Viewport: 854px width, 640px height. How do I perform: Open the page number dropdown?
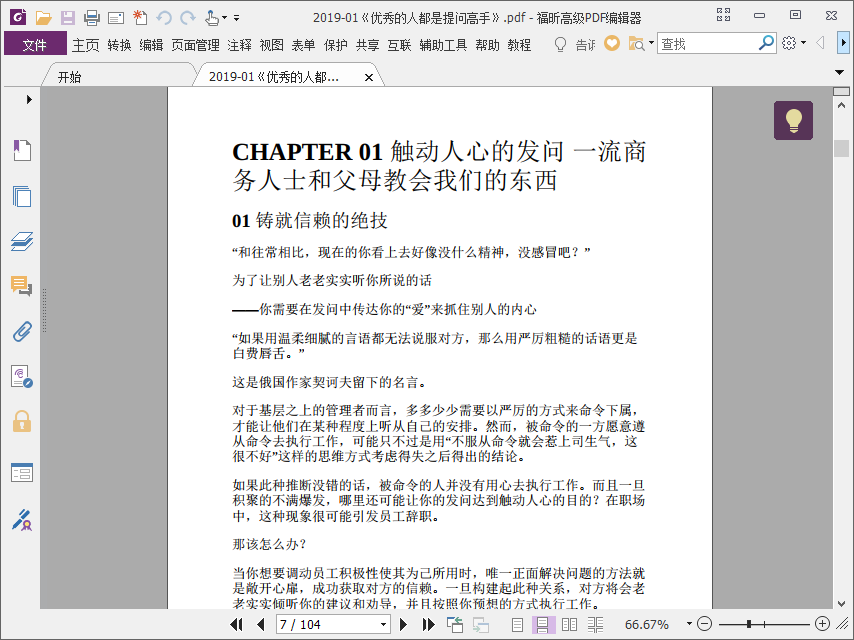(x=383, y=624)
